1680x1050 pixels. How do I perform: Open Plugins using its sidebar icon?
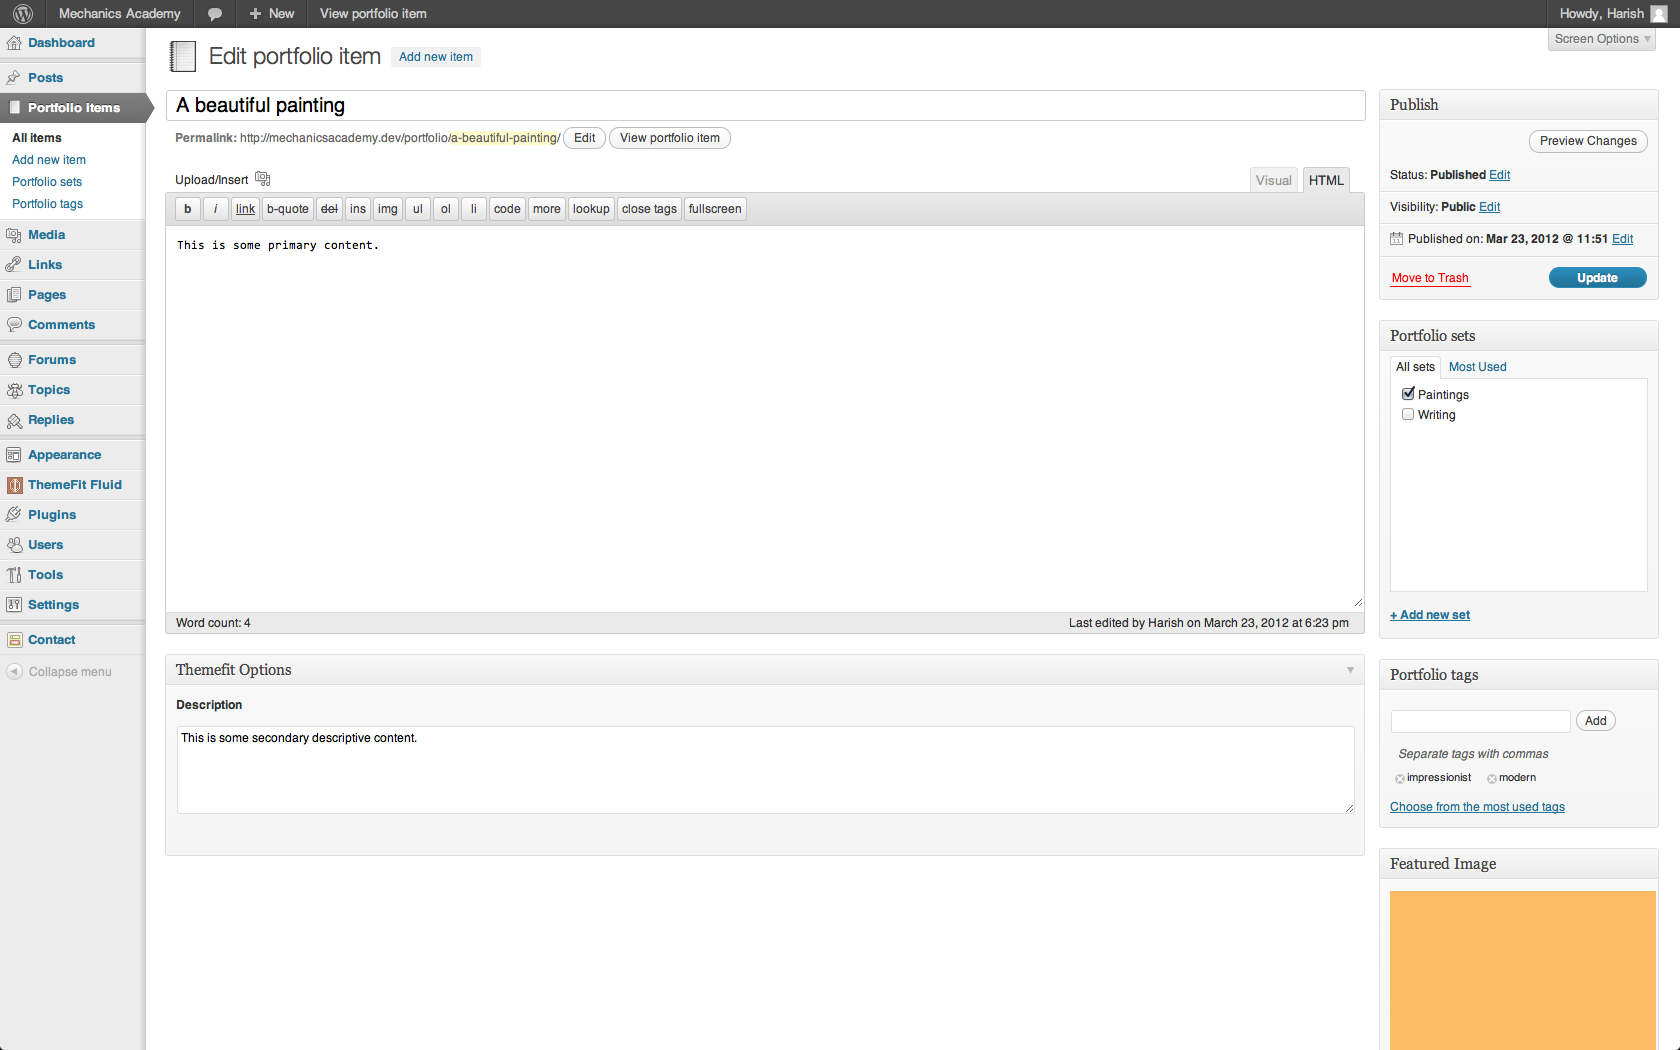(14, 515)
